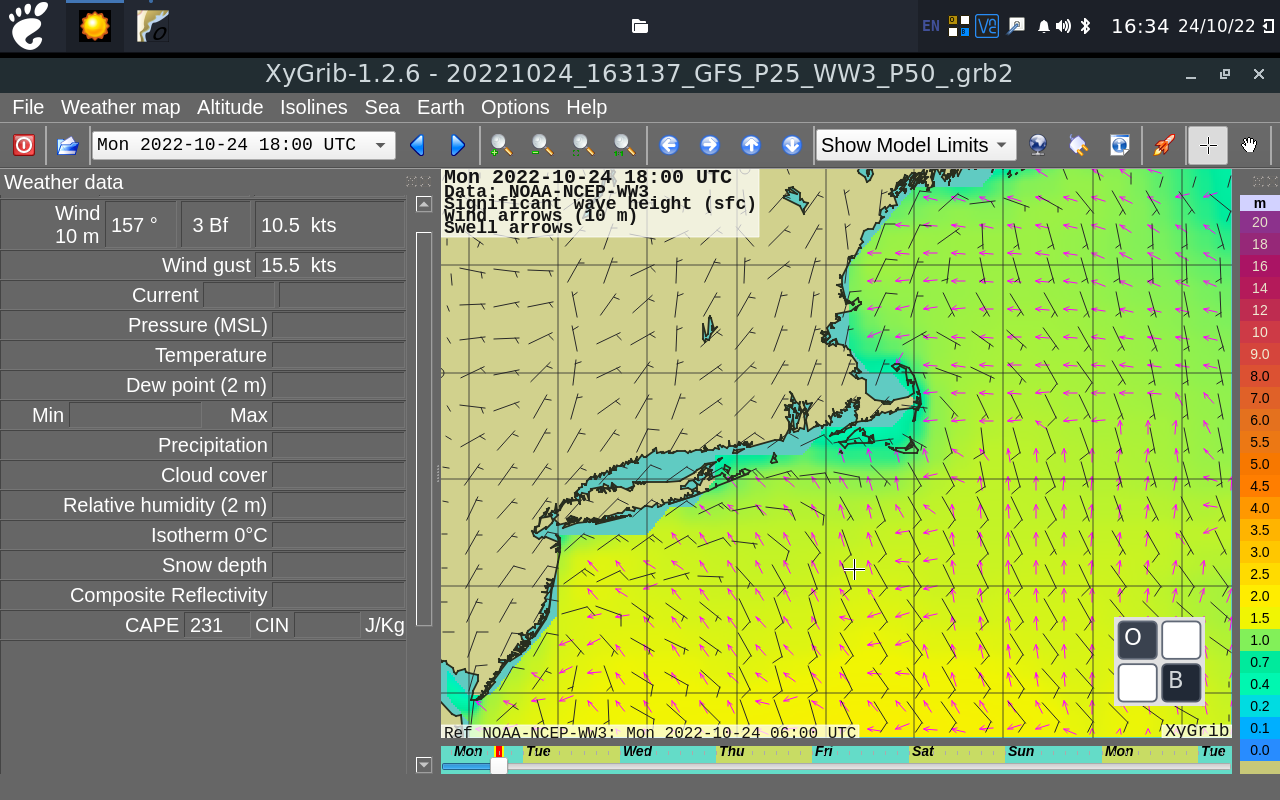Click the globe download GRIB icon

(1038, 145)
